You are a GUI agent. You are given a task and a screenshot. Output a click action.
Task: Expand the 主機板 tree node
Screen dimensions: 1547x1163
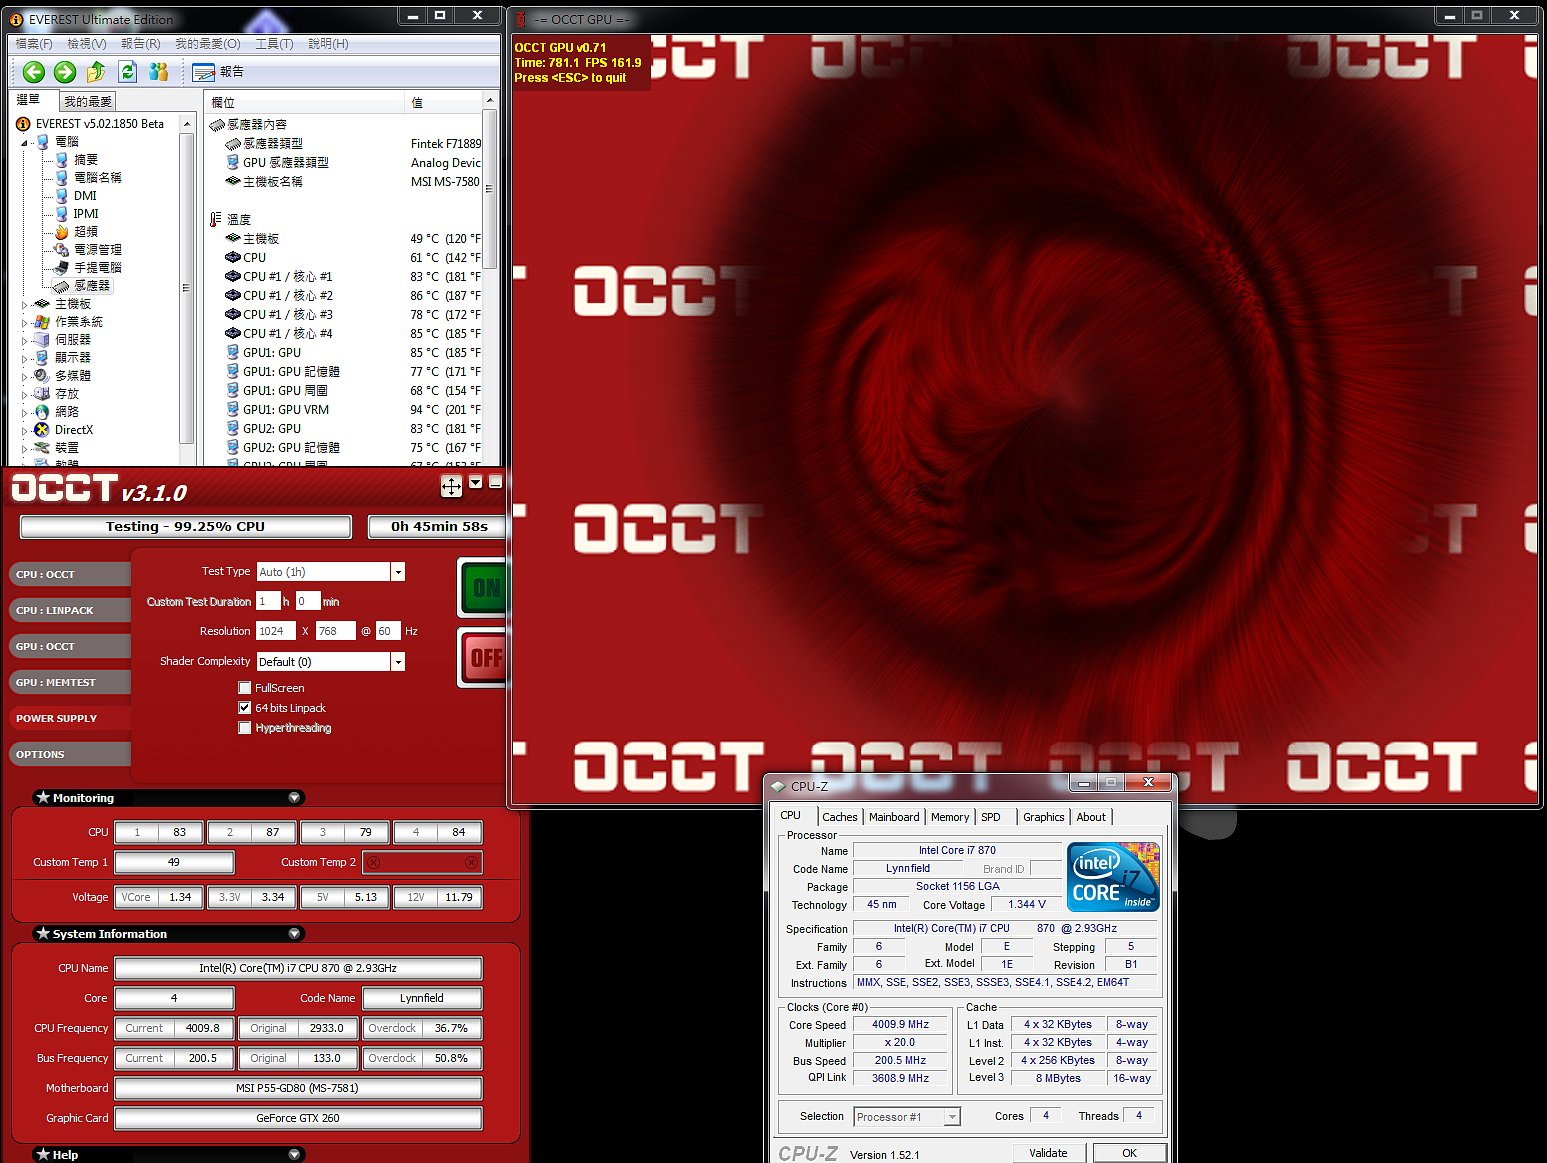pos(25,304)
